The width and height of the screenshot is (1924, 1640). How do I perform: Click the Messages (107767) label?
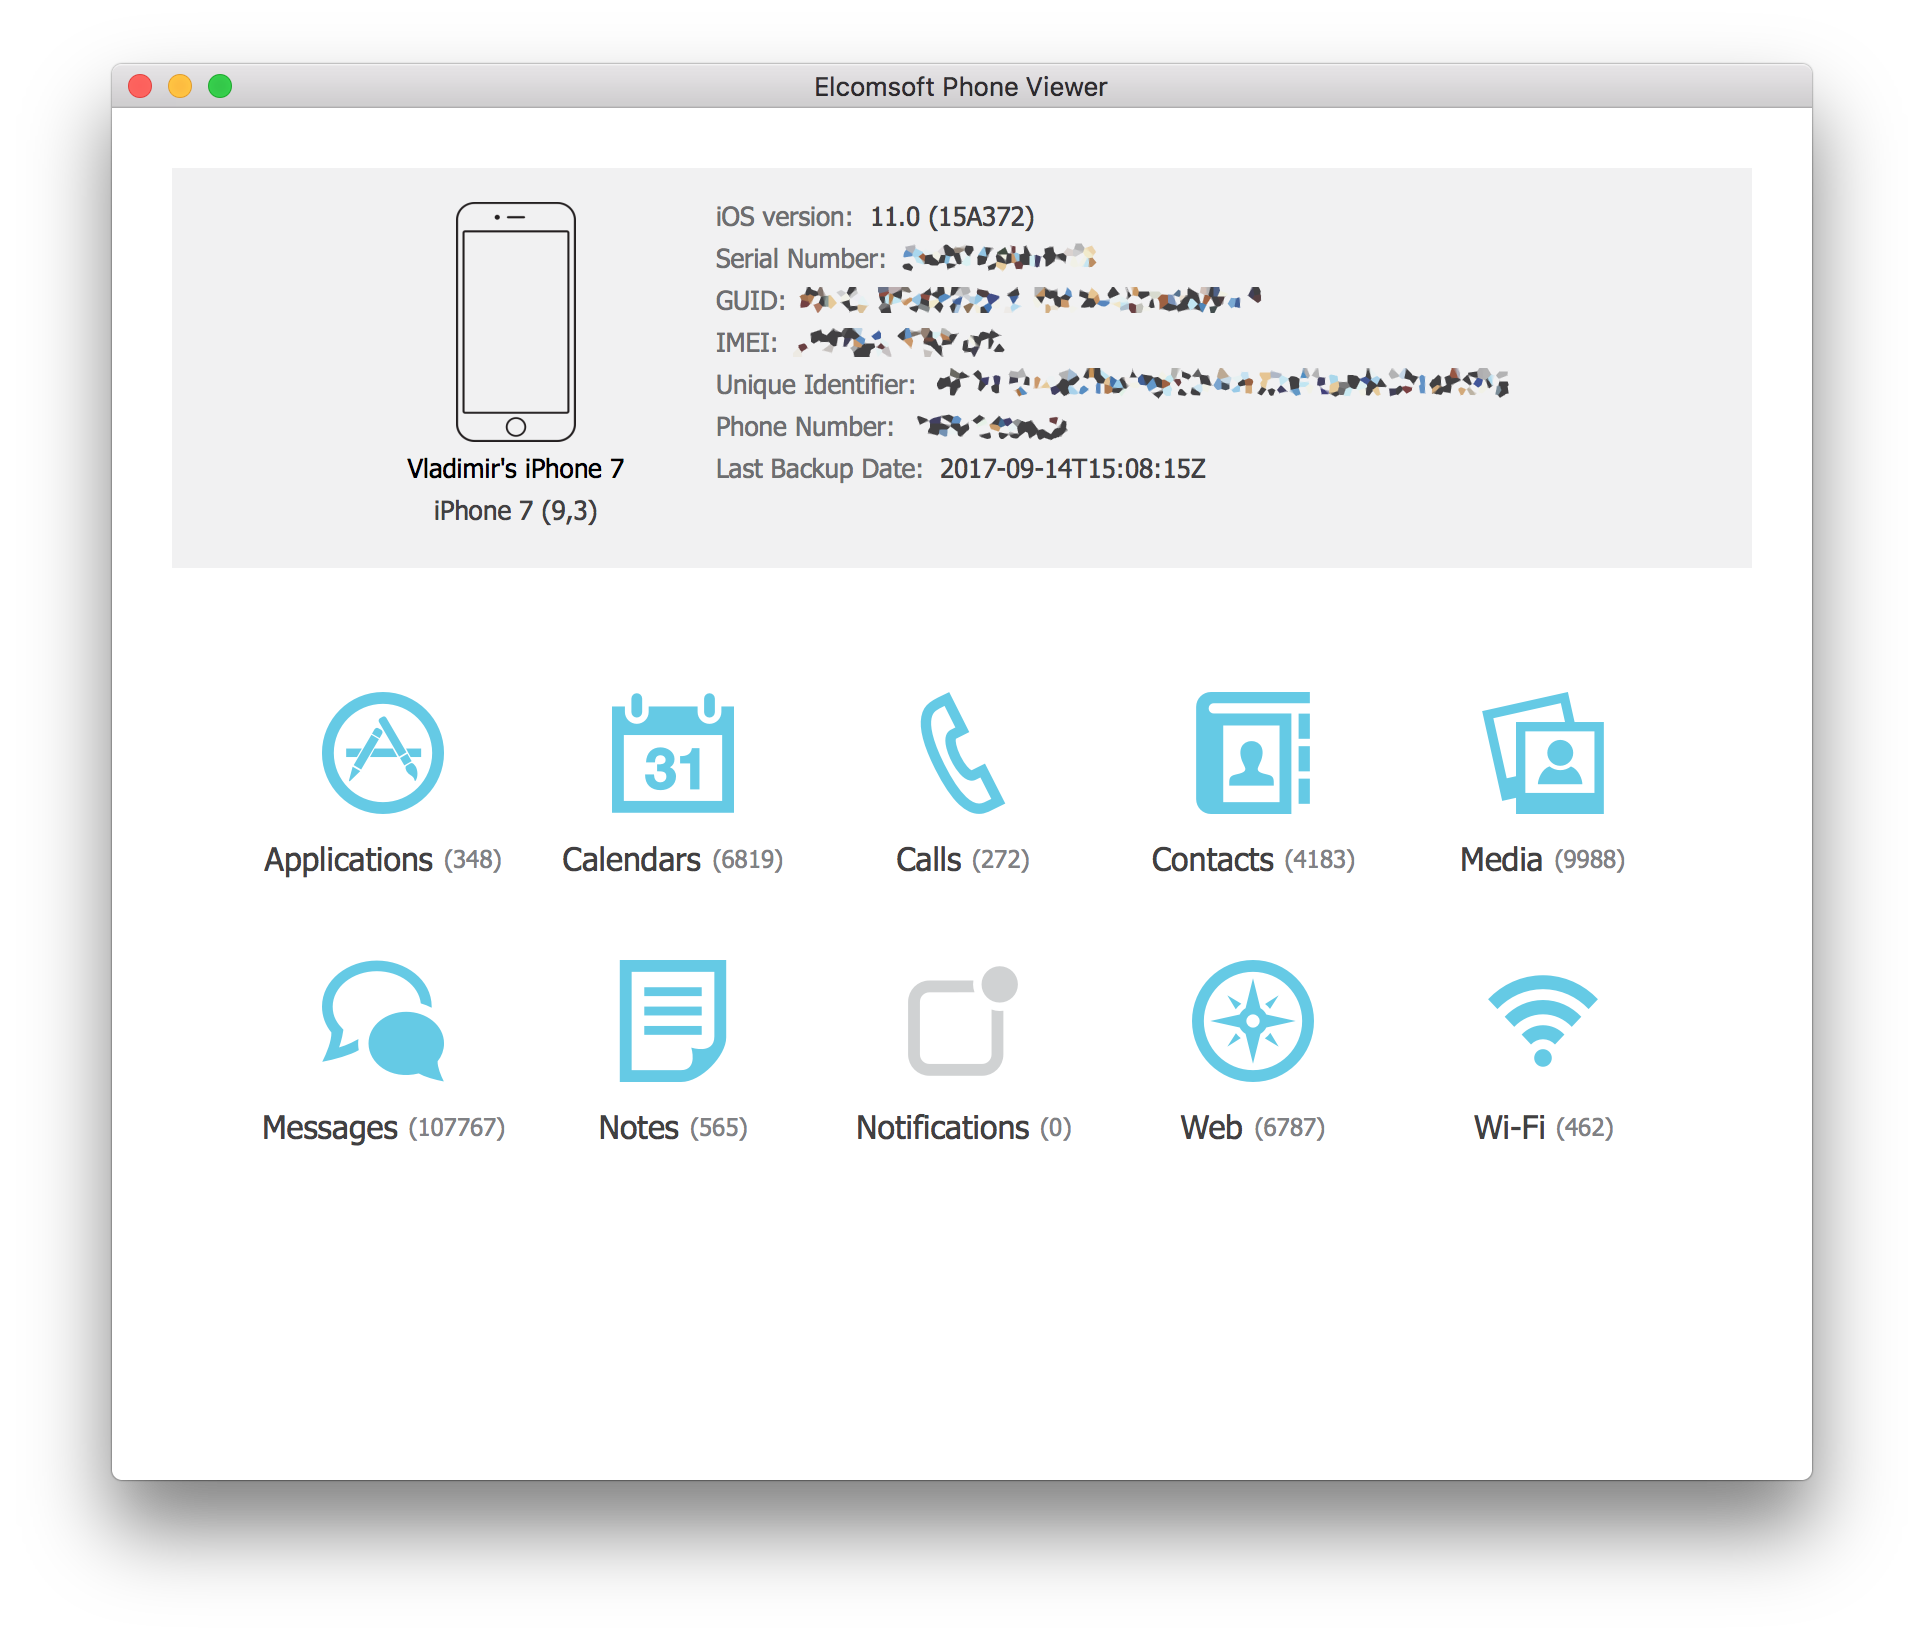coord(383,1128)
